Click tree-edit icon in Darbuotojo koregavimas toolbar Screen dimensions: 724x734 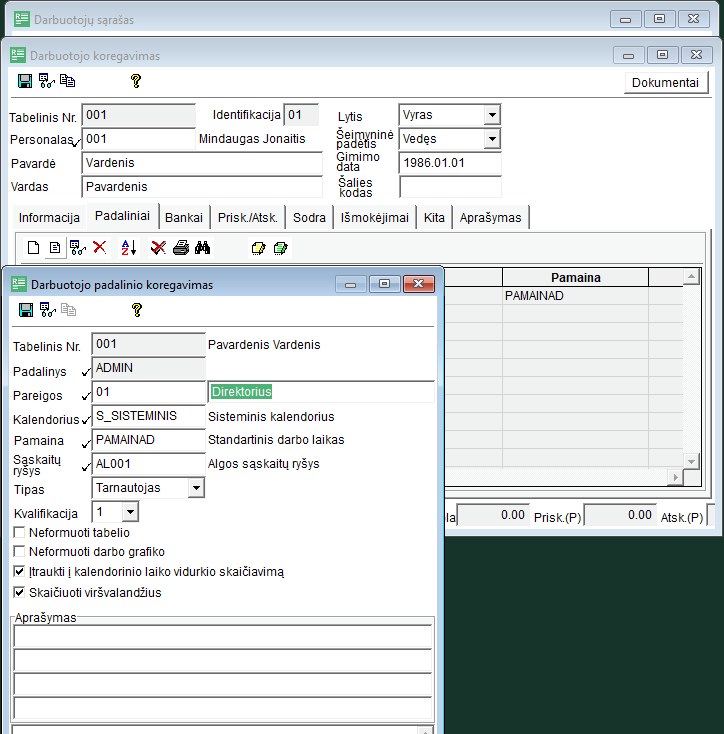coord(46,81)
